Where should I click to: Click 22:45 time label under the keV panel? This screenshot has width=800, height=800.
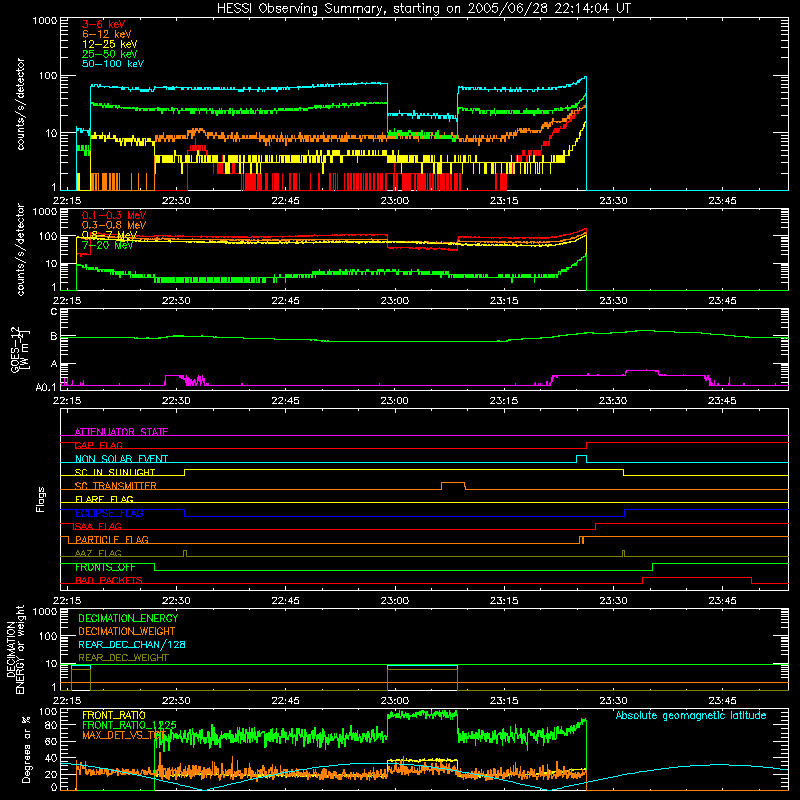tap(285, 201)
